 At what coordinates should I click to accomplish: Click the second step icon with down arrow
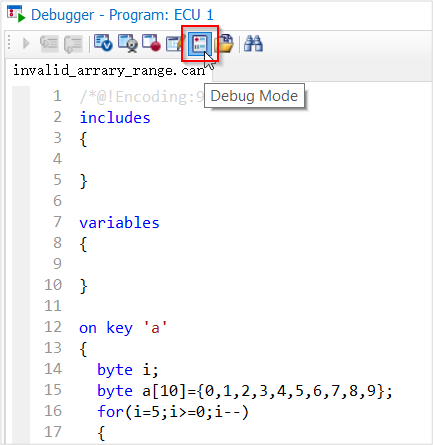tap(73, 44)
